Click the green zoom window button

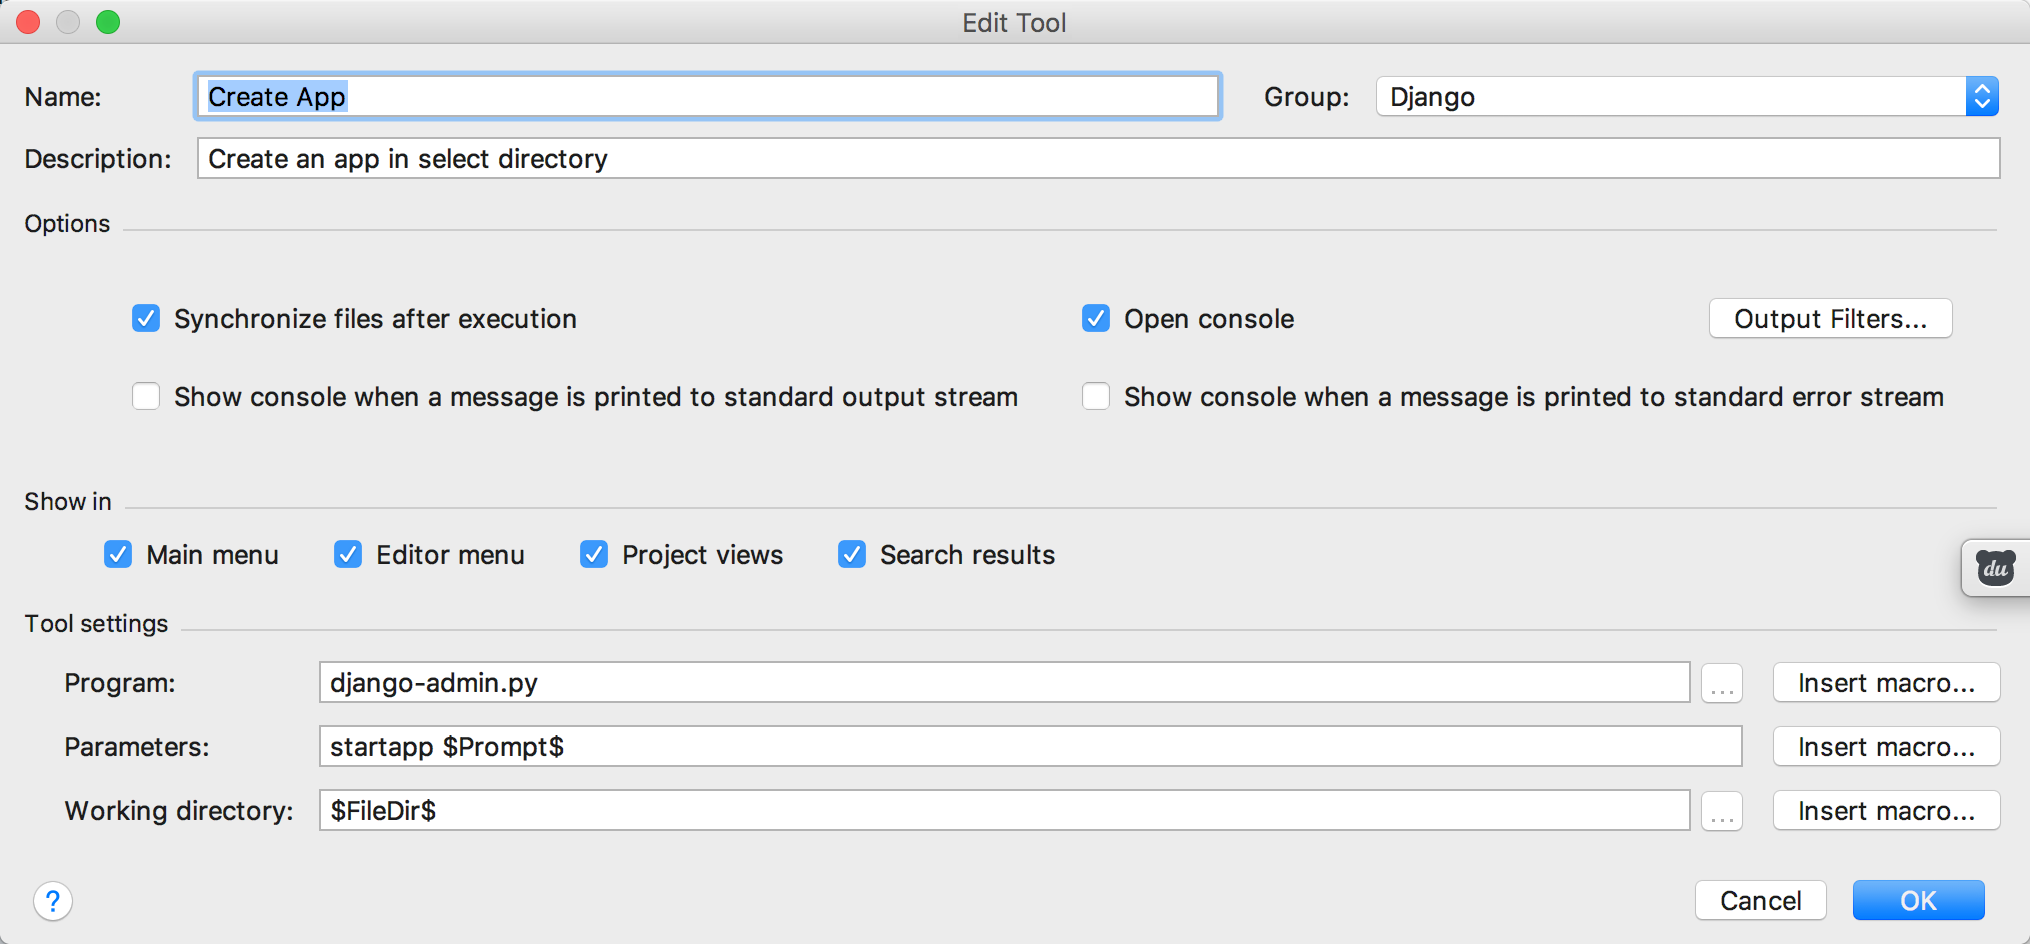108,22
